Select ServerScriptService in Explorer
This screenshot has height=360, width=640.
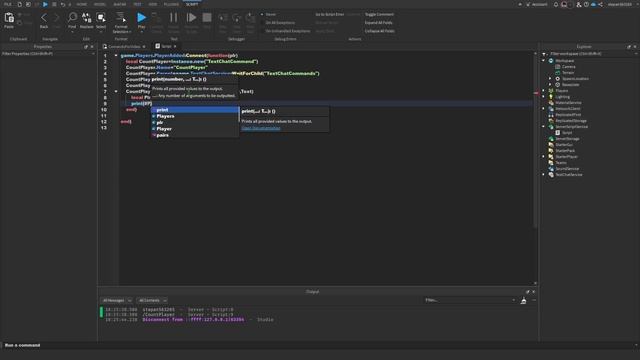coord(571,127)
